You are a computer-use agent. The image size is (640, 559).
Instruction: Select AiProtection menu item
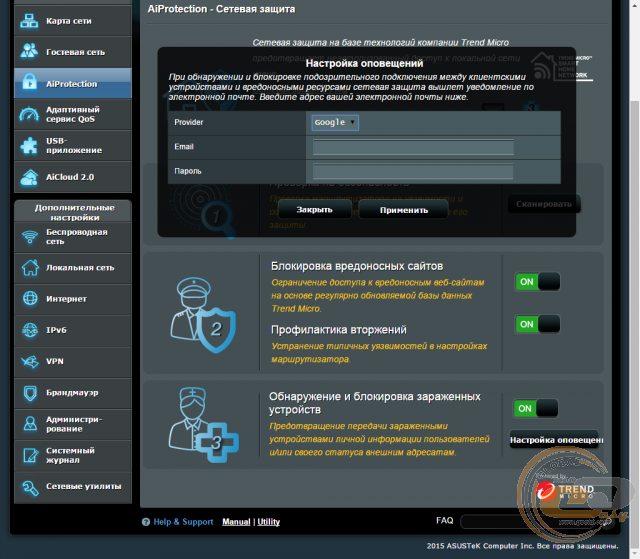click(73, 83)
